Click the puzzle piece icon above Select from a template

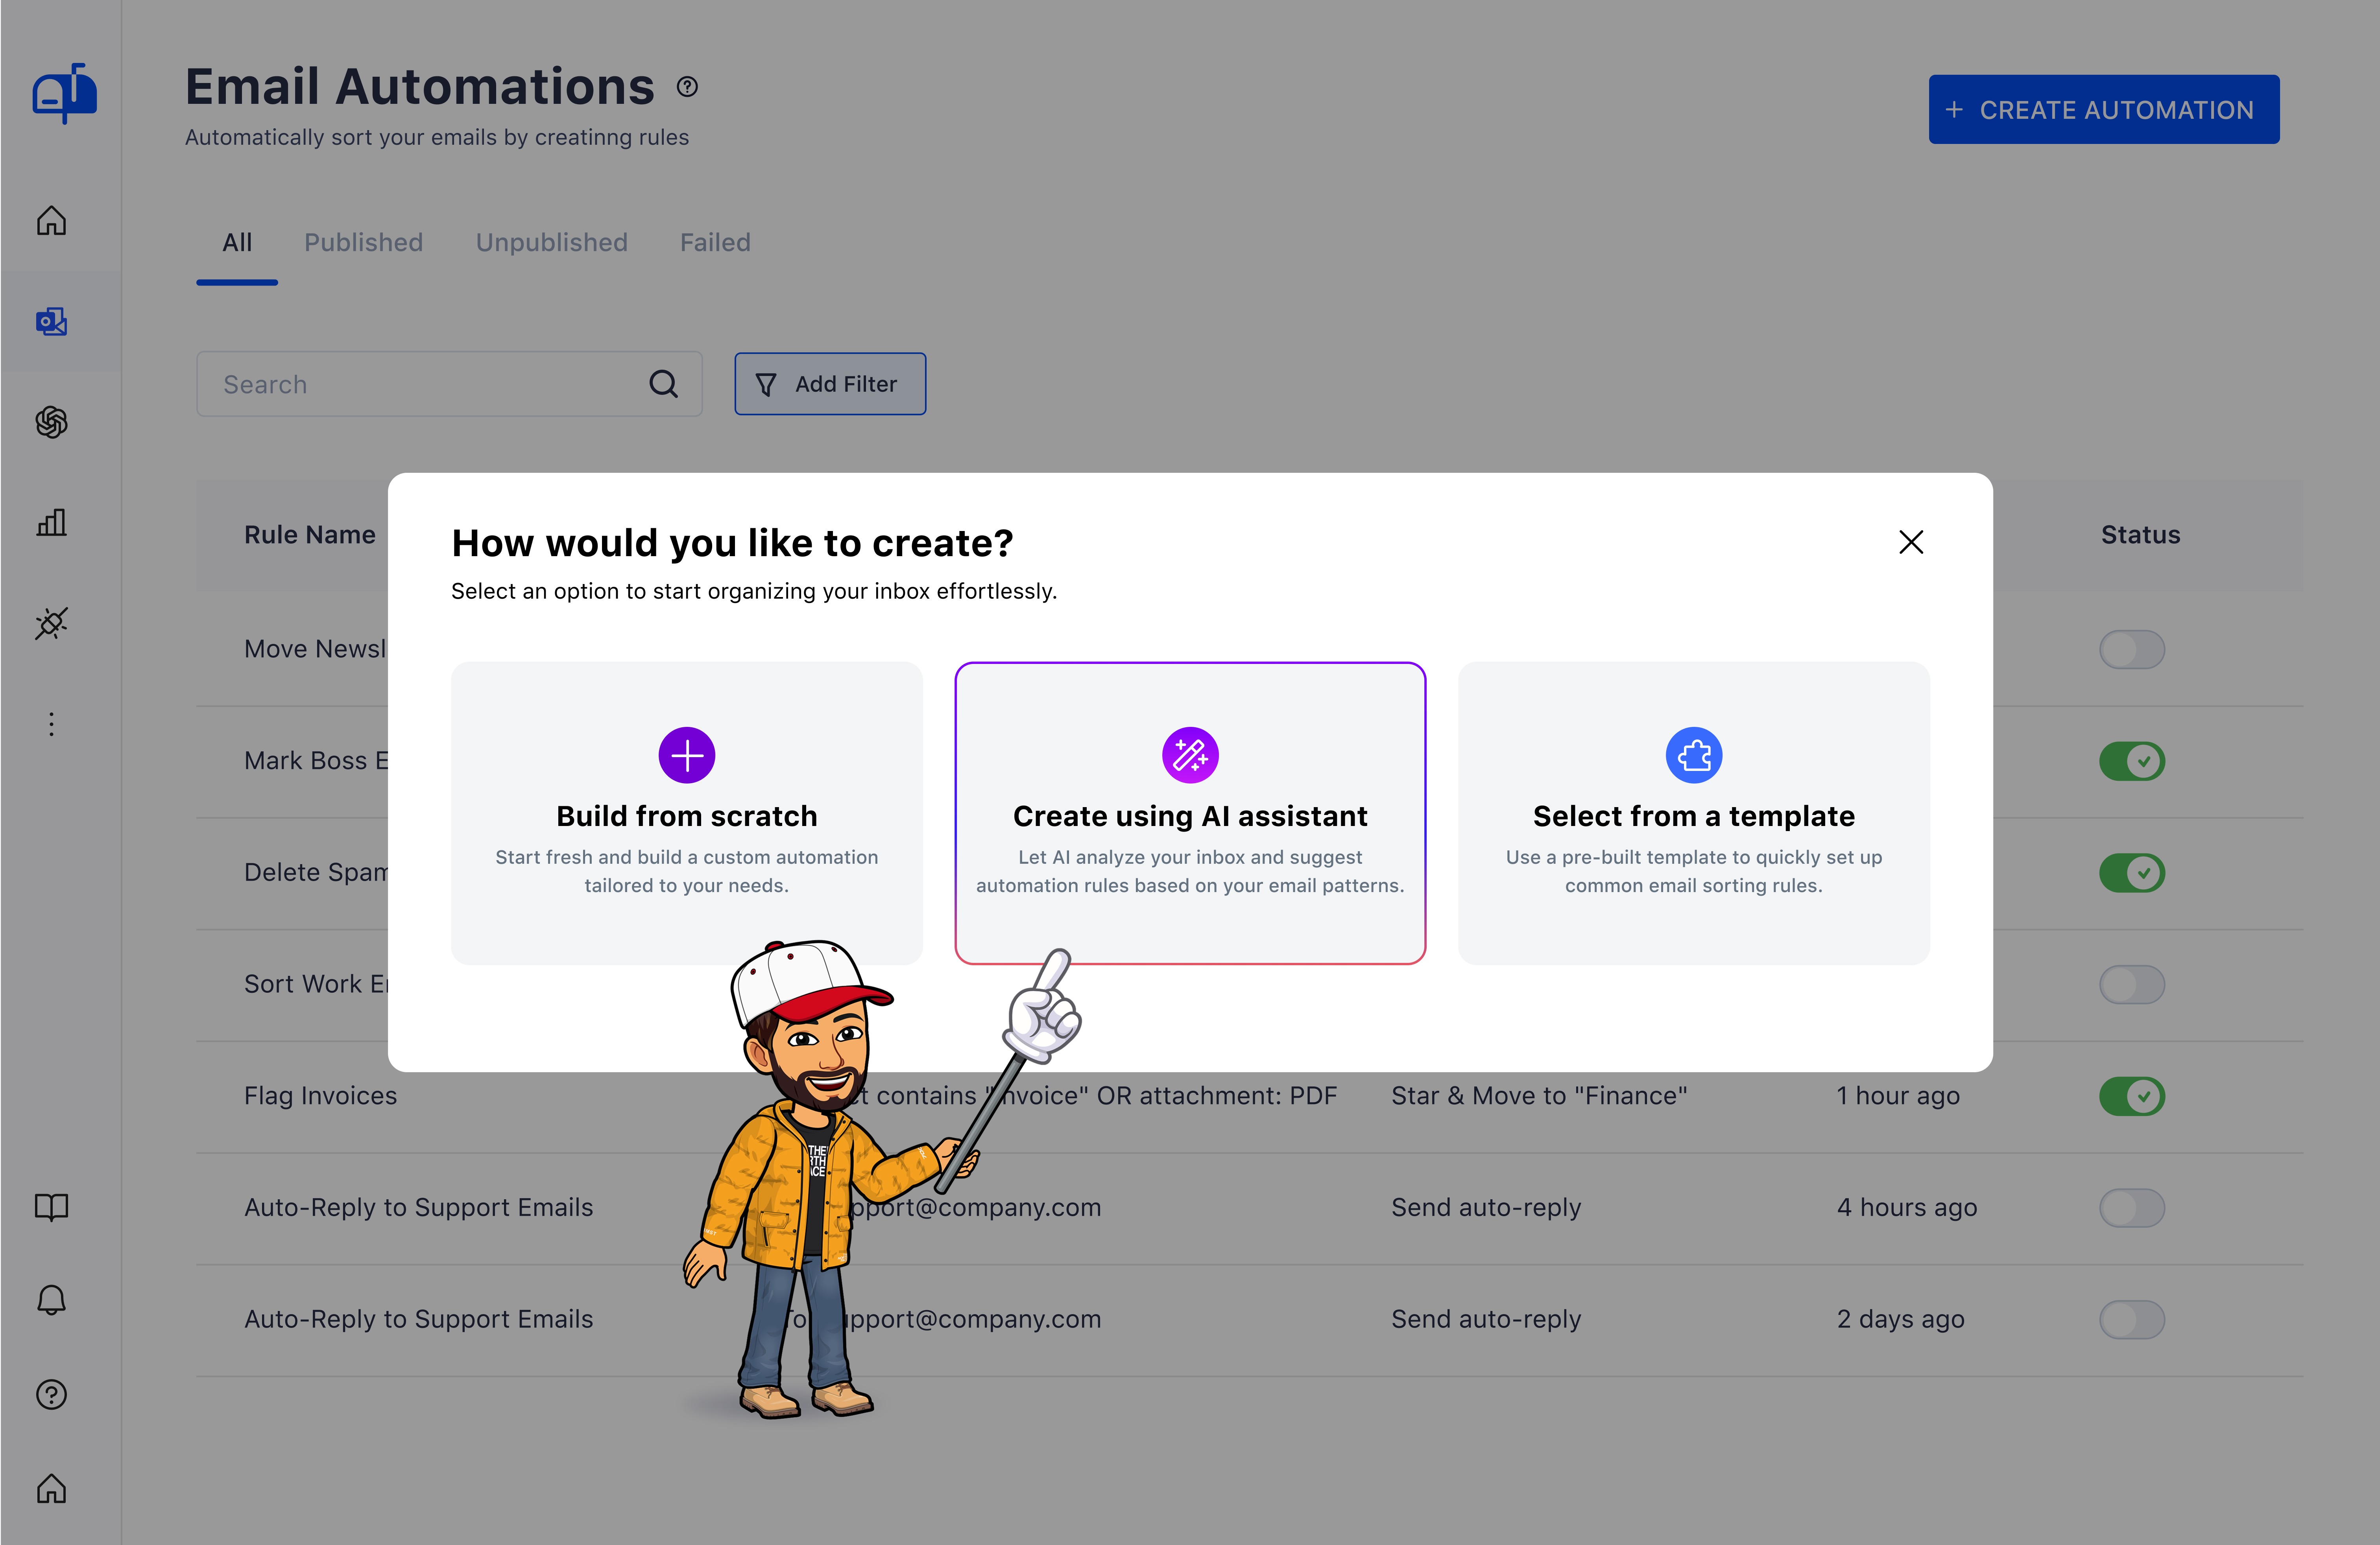1694,755
